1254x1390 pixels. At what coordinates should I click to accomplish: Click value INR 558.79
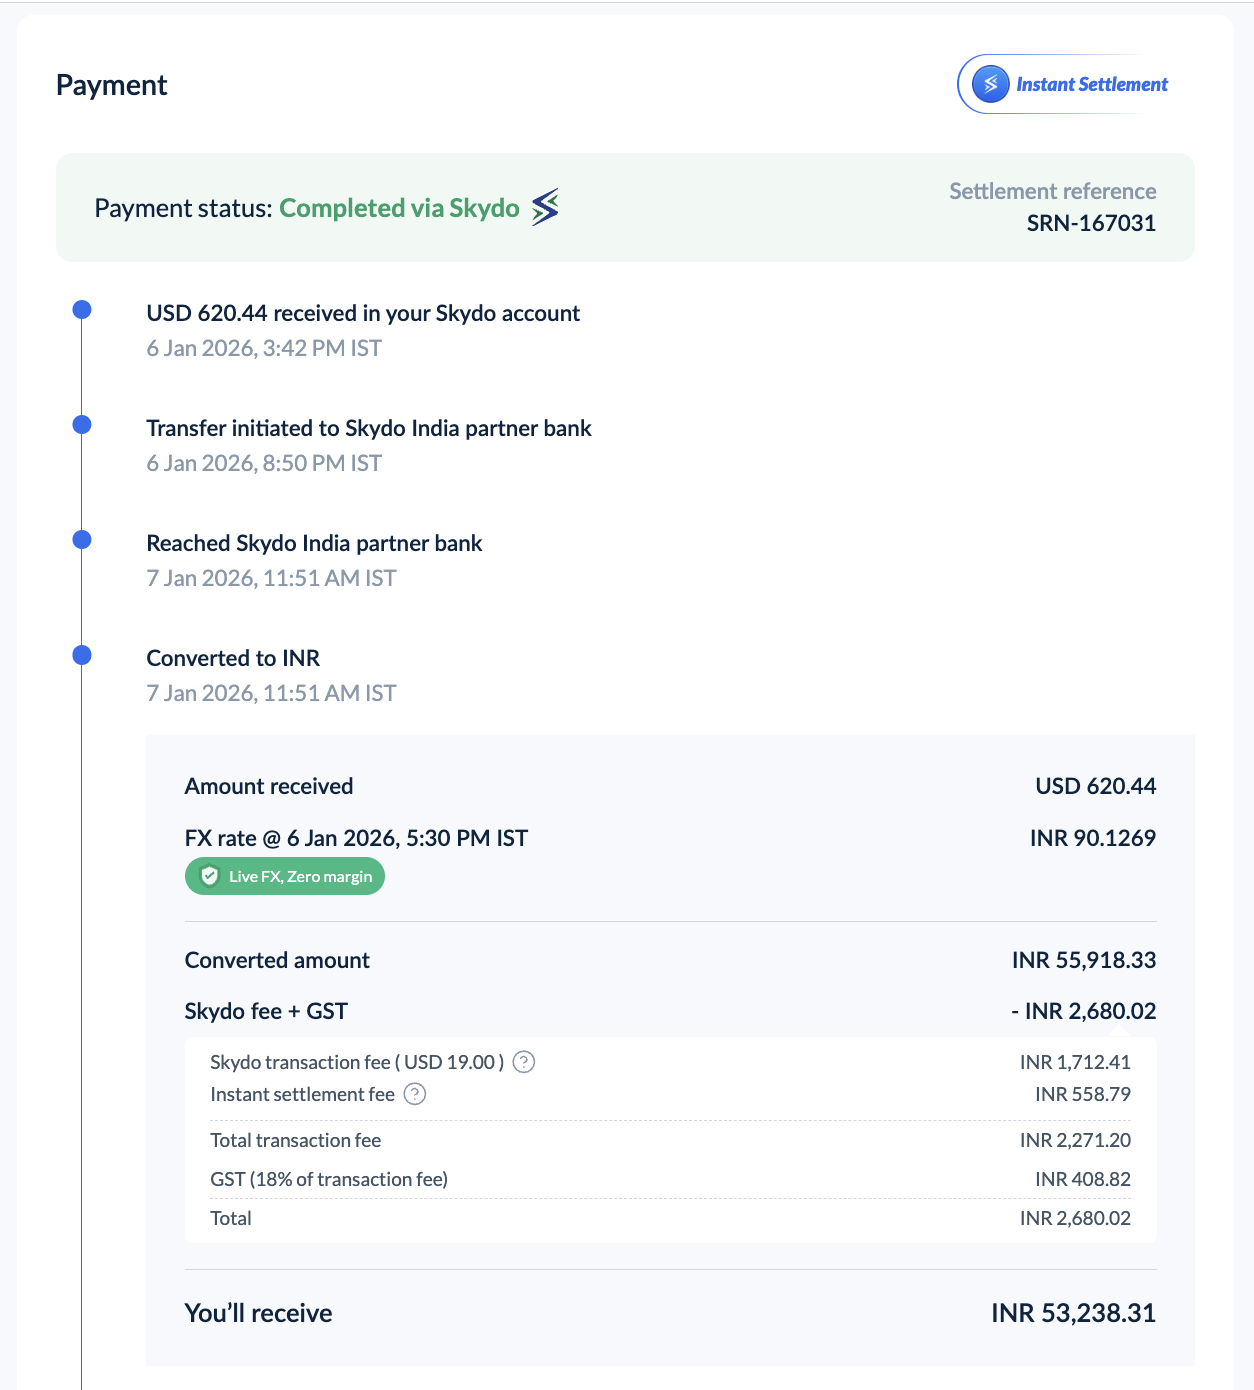point(1083,1094)
